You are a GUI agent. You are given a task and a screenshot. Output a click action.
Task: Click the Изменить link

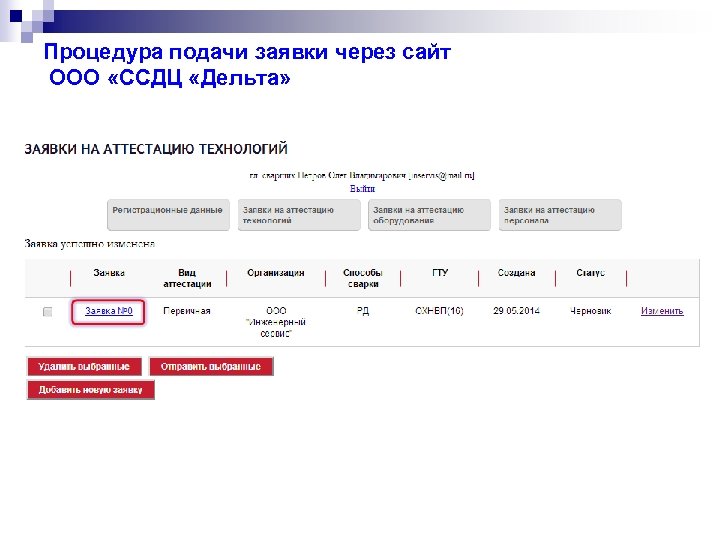coord(662,311)
